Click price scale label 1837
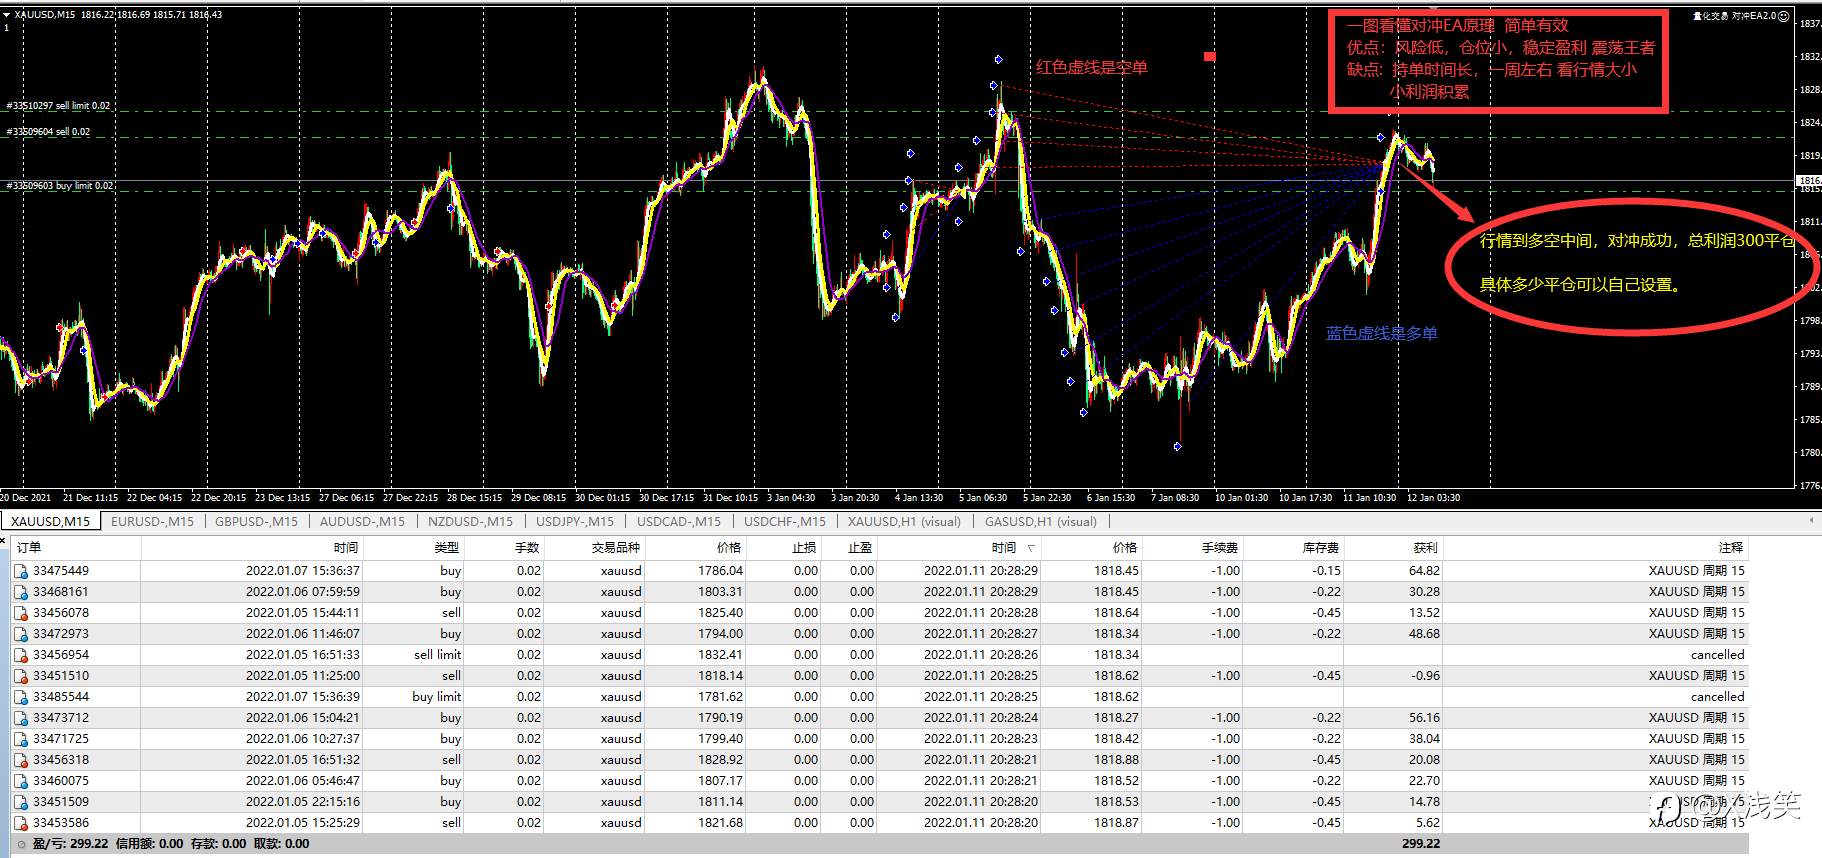Screen dimensions: 1822x858 click(1810, 24)
